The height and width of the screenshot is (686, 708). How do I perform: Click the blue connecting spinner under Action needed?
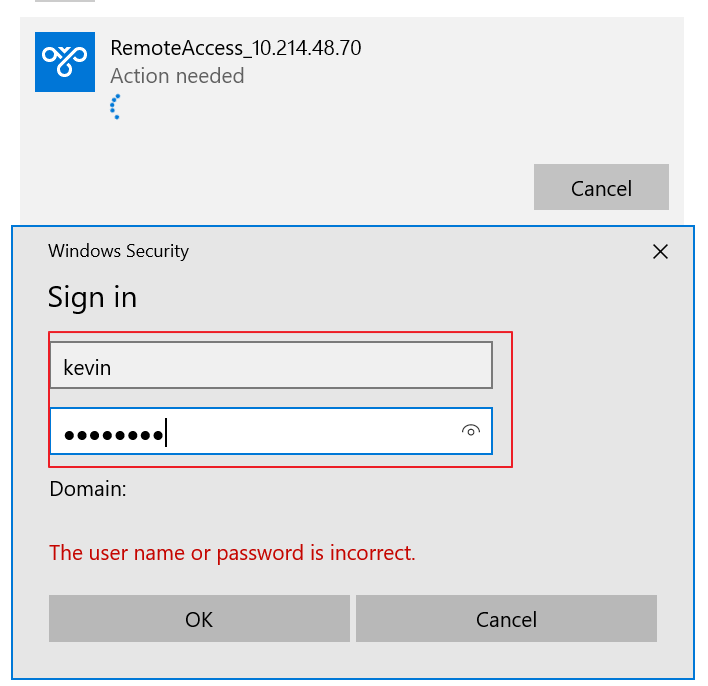[116, 107]
